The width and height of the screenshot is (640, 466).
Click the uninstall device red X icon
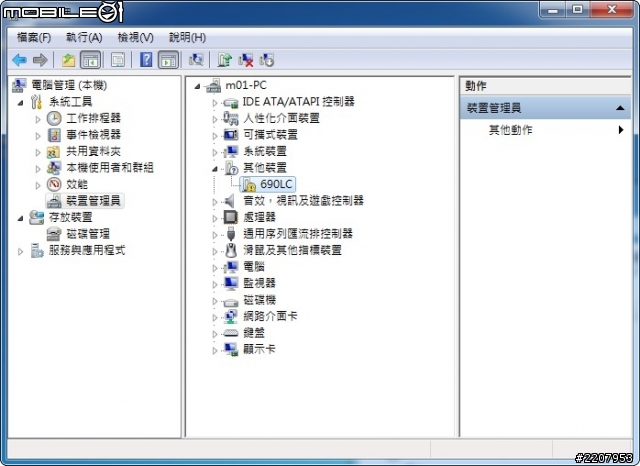[x=246, y=60]
